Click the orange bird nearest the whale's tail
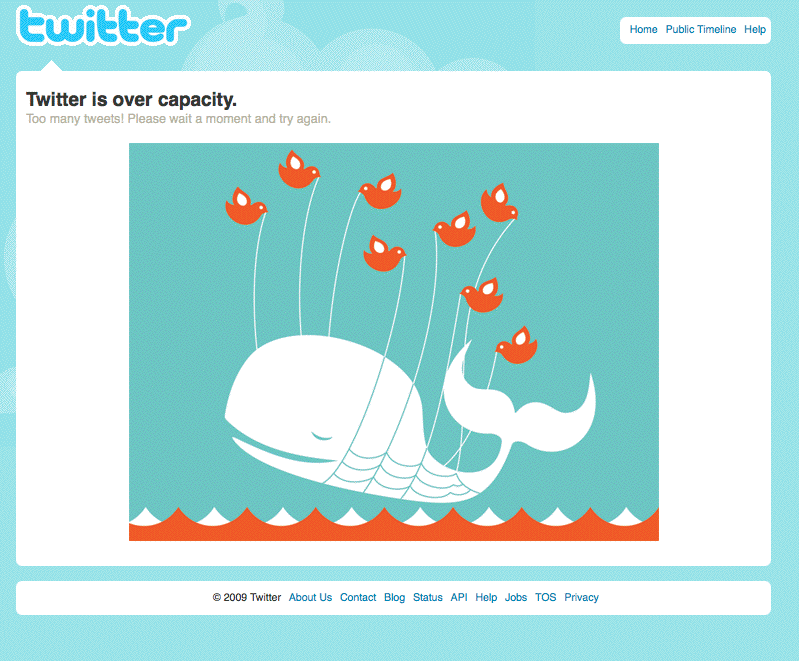Viewport: 799px width, 661px height. click(x=517, y=345)
